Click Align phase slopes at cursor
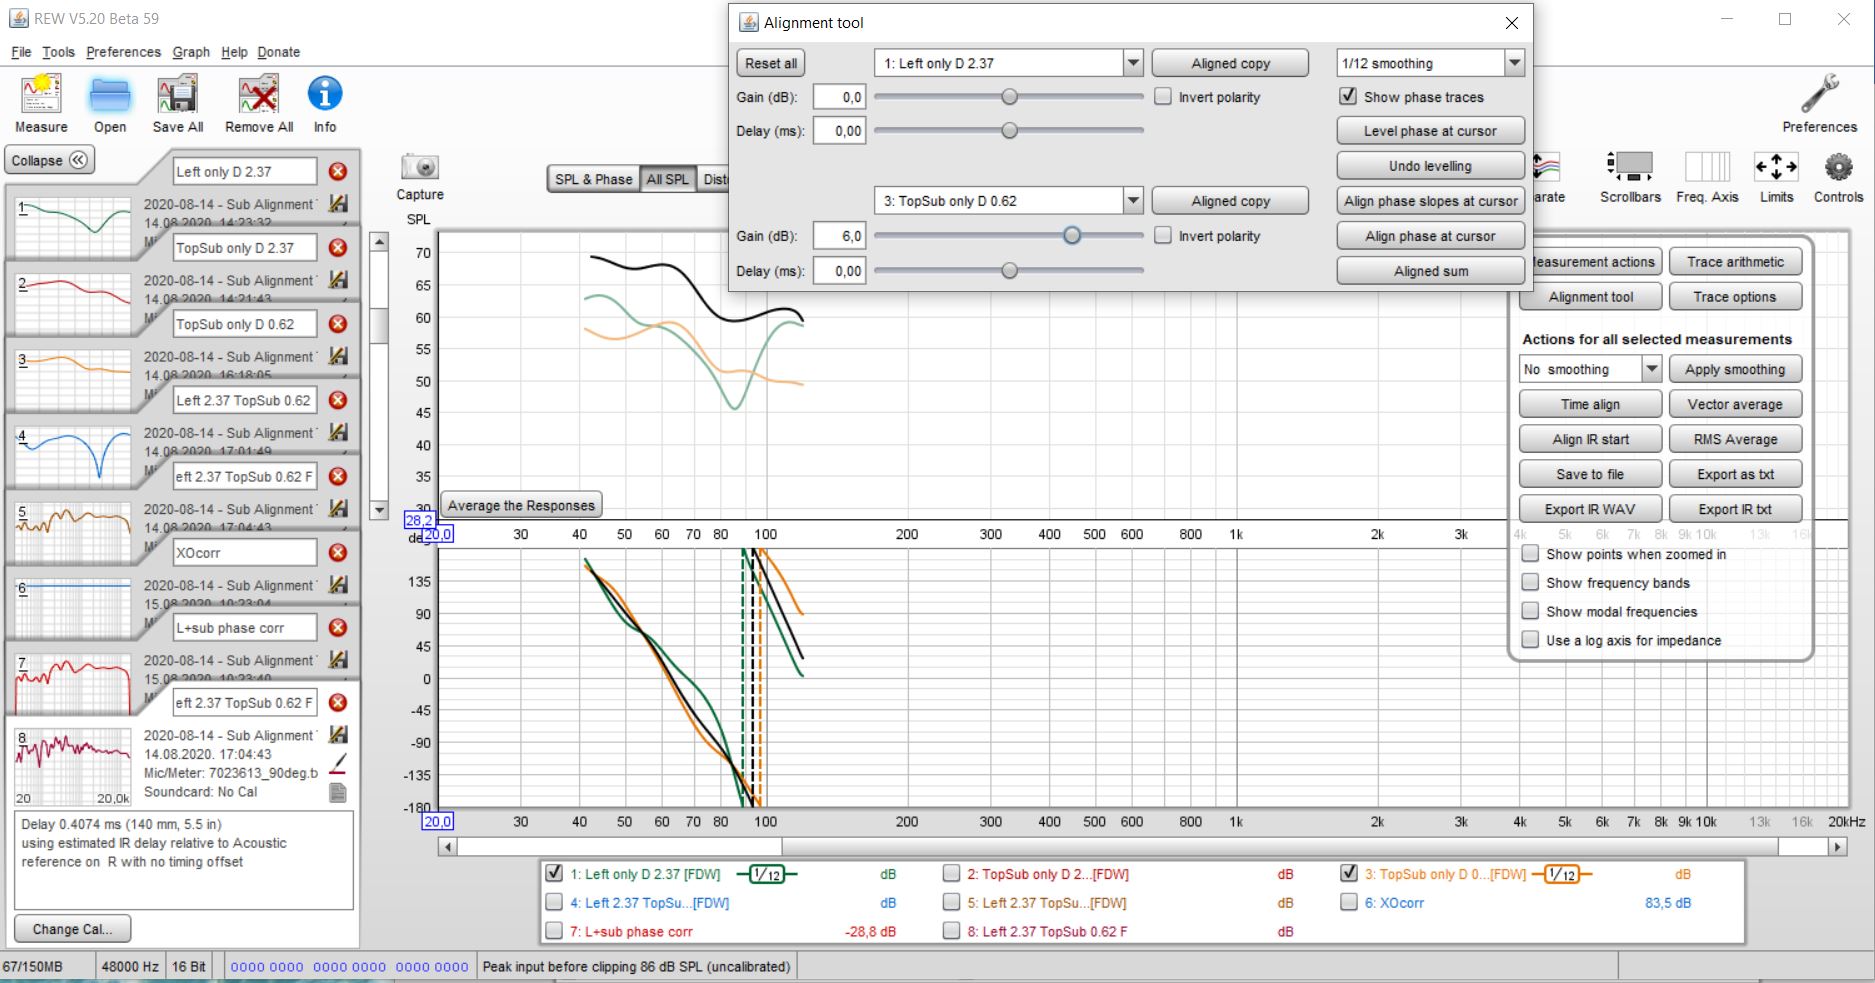This screenshot has height=983, width=1875. click(x=1430, y=201)
